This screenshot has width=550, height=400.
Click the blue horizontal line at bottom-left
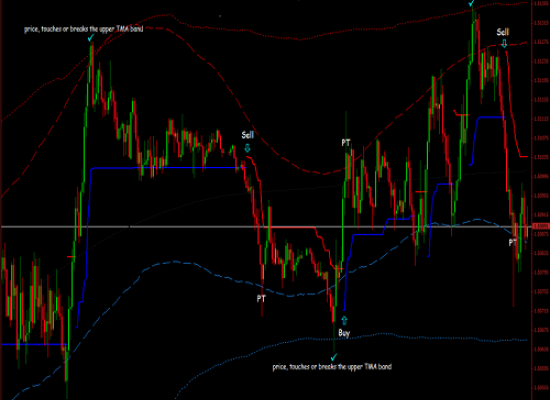[x=34, y=344]
